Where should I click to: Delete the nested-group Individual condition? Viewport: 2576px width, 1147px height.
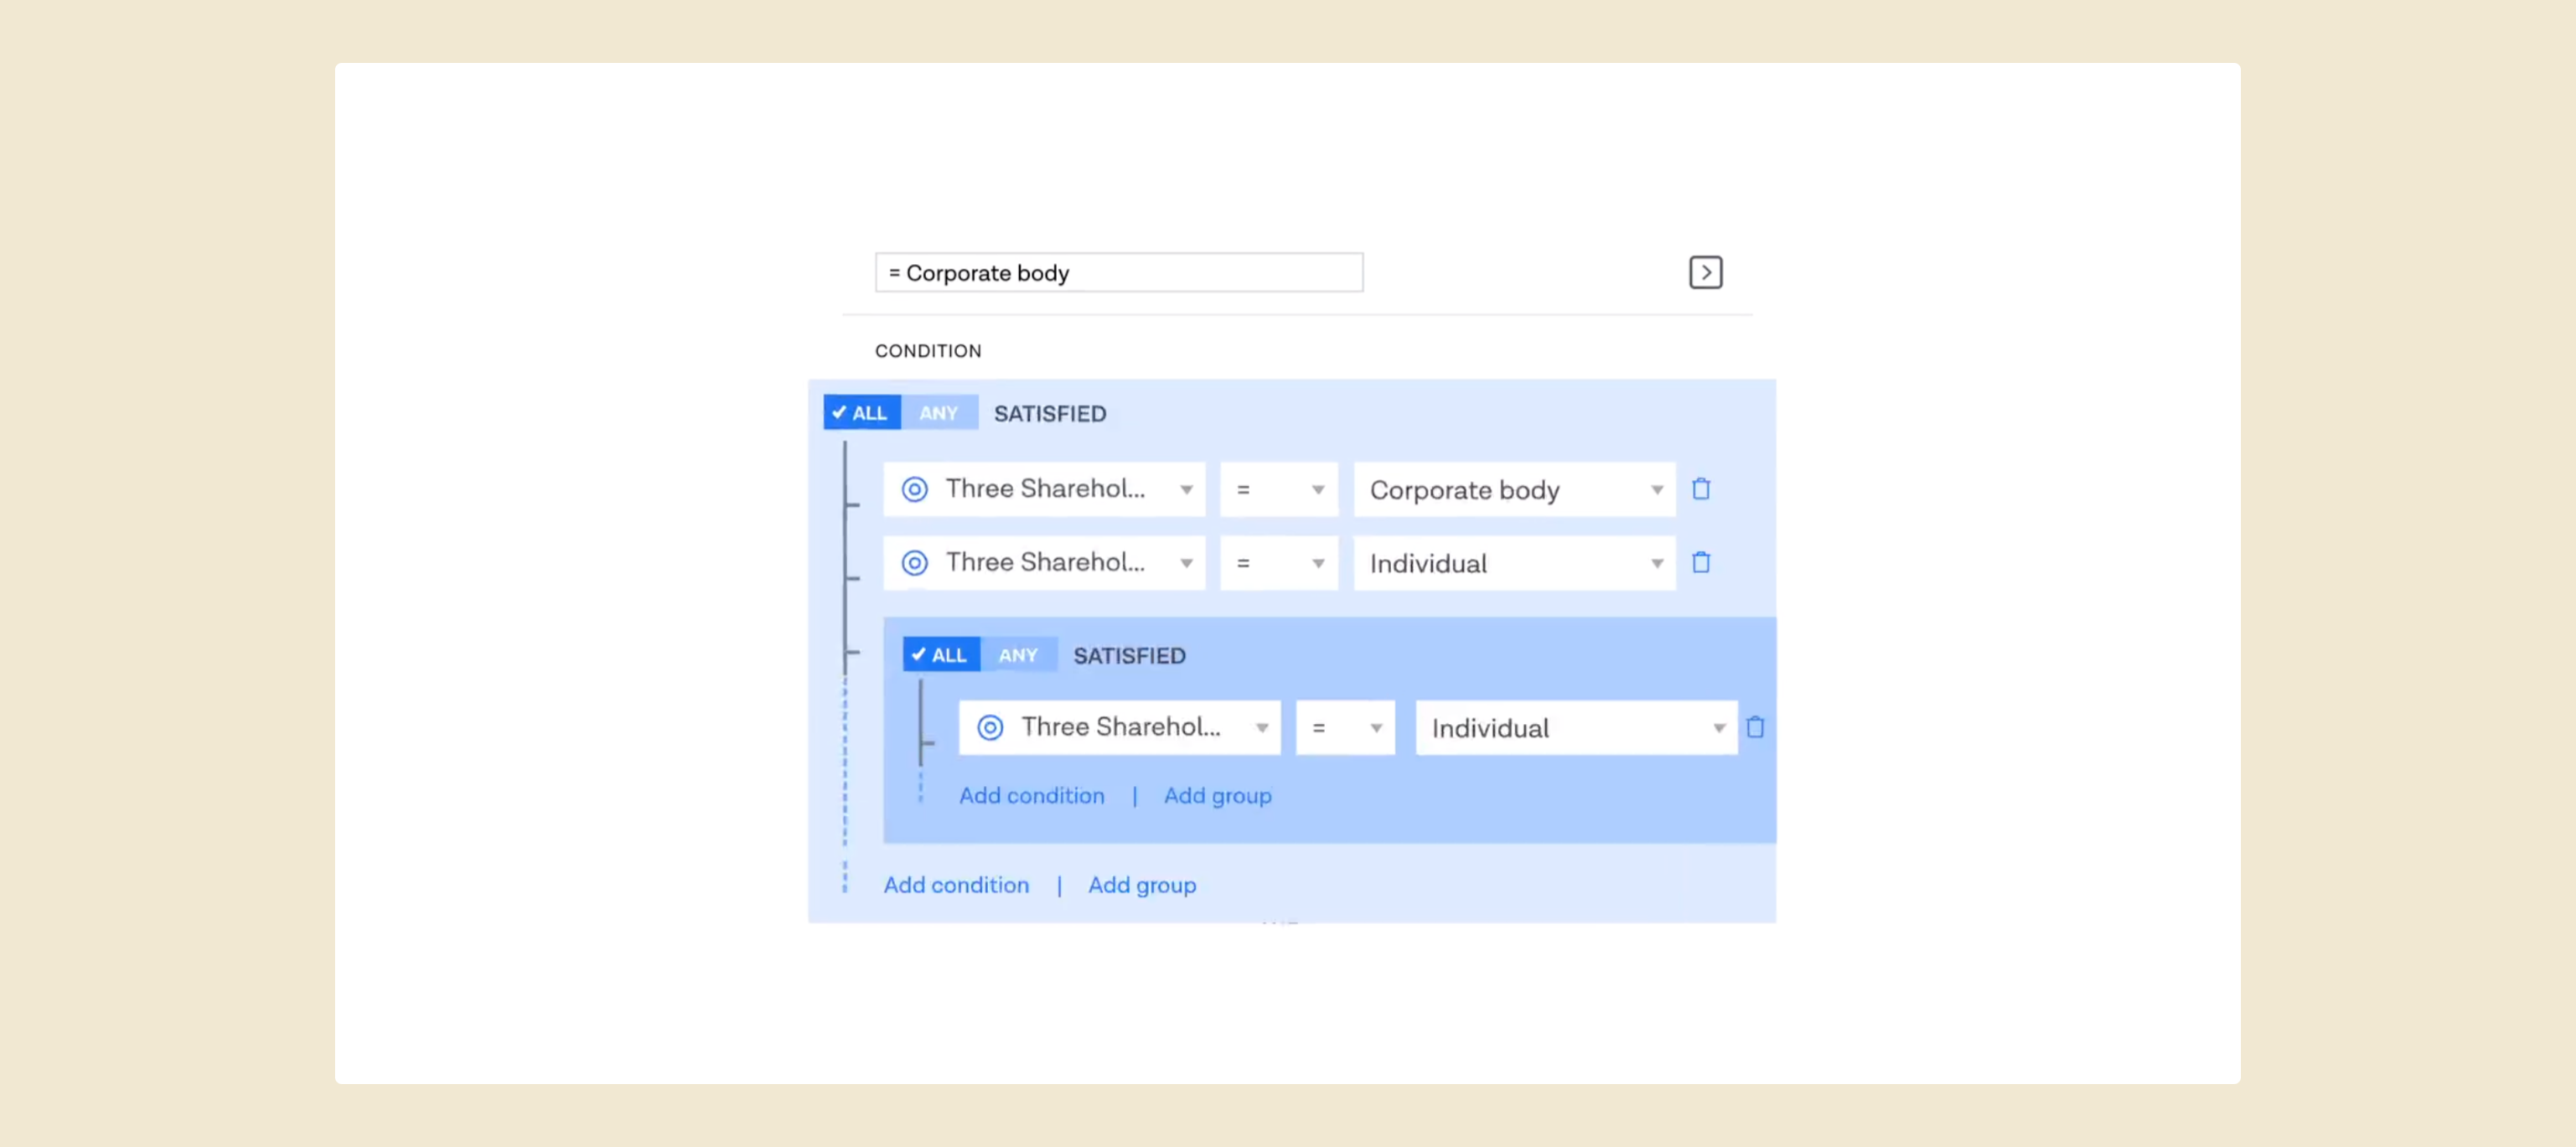[x=1754, y=727]
